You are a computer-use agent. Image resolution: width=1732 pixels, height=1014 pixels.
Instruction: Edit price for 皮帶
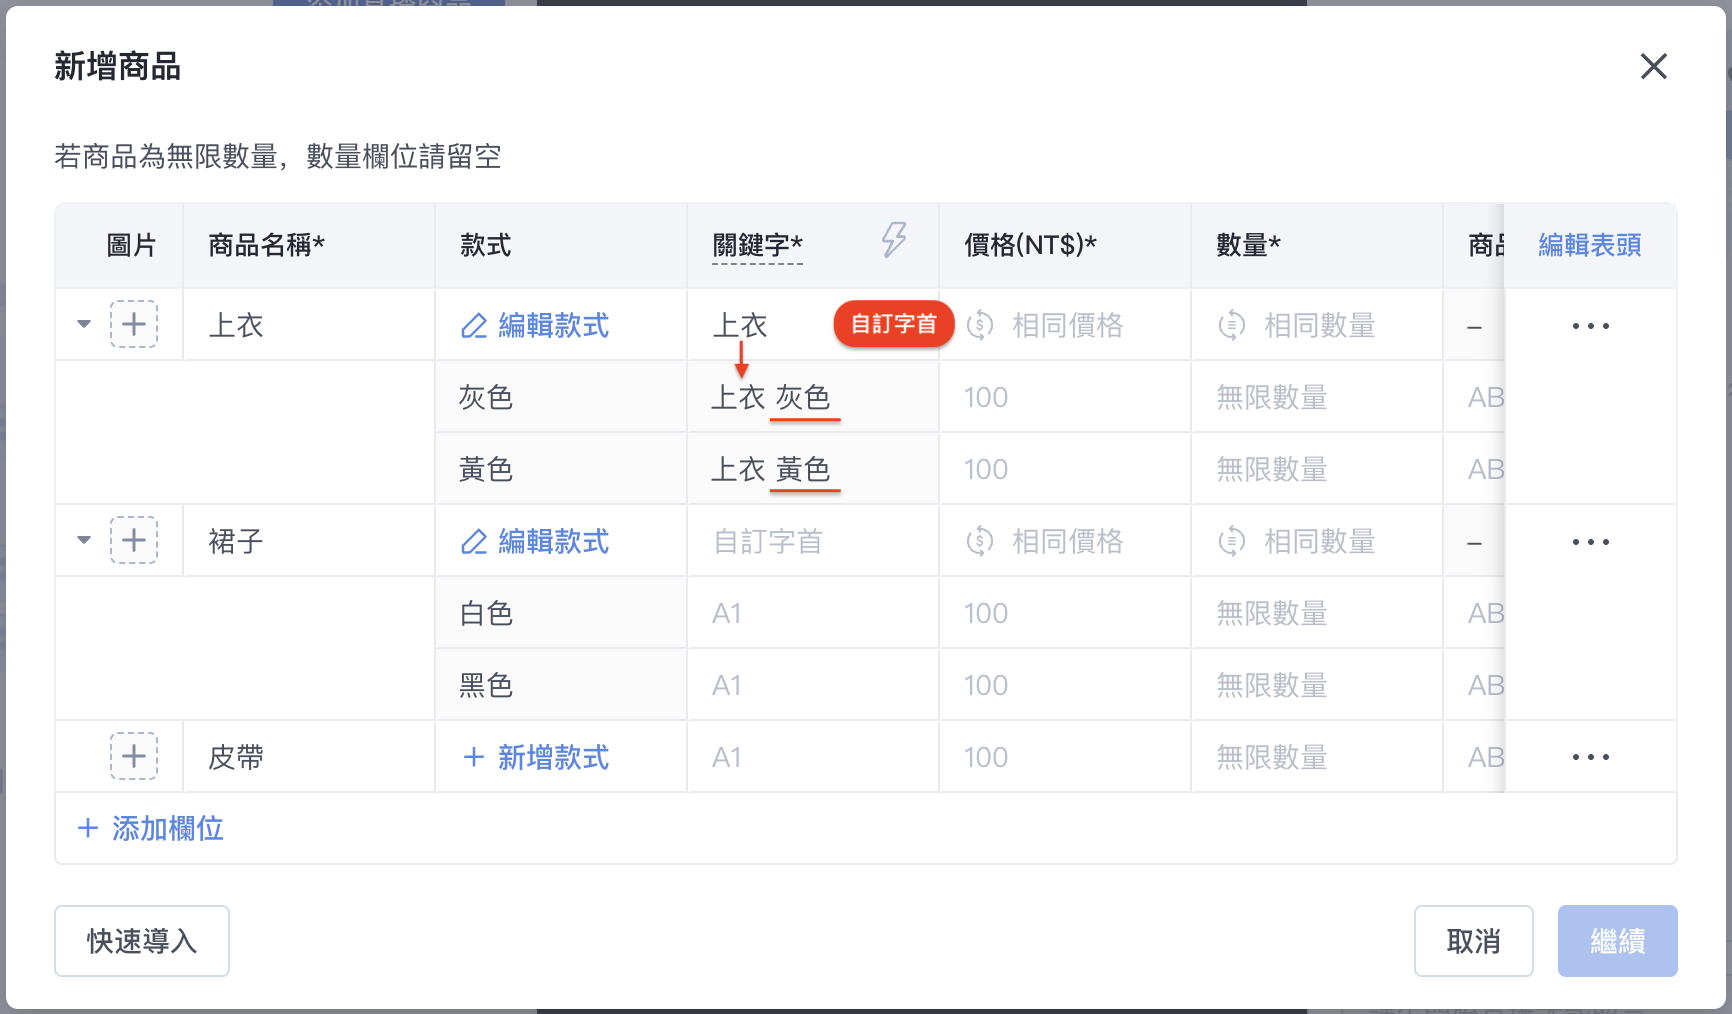point(1065,757)
